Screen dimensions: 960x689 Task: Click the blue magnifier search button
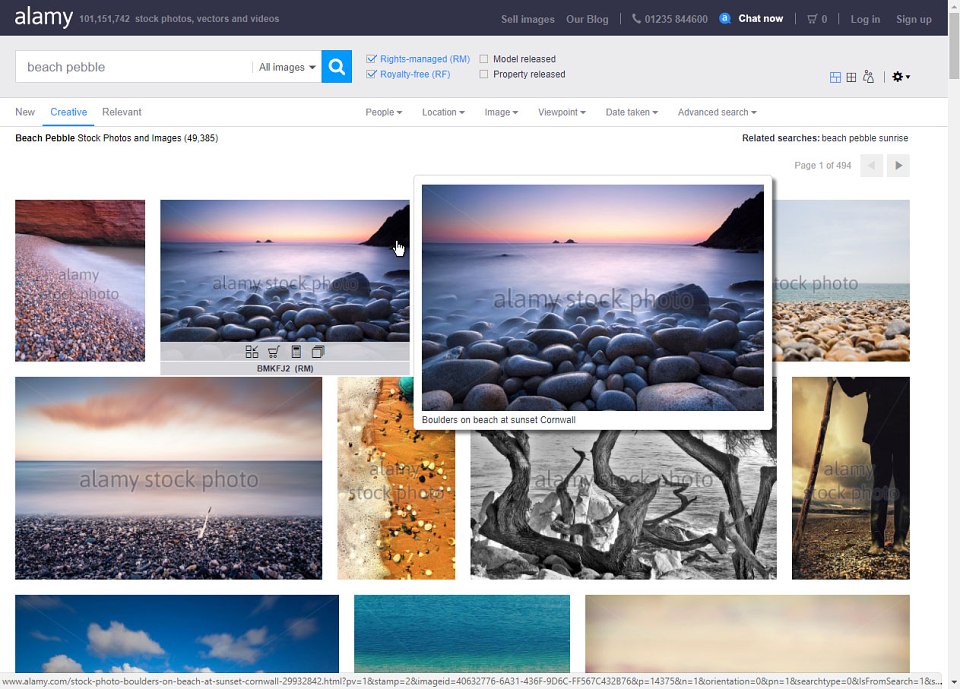coord(336,66)
